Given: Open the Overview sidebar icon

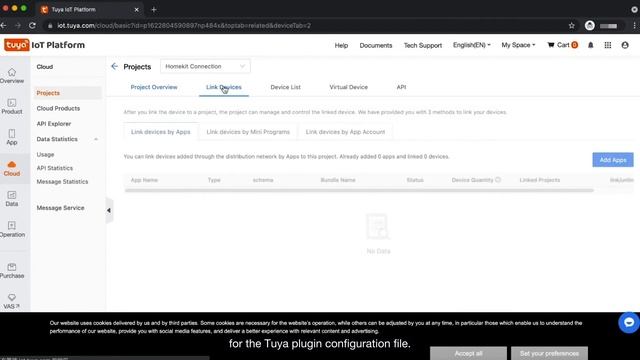Looking at the screenshot, I should [x=11, y=76].
